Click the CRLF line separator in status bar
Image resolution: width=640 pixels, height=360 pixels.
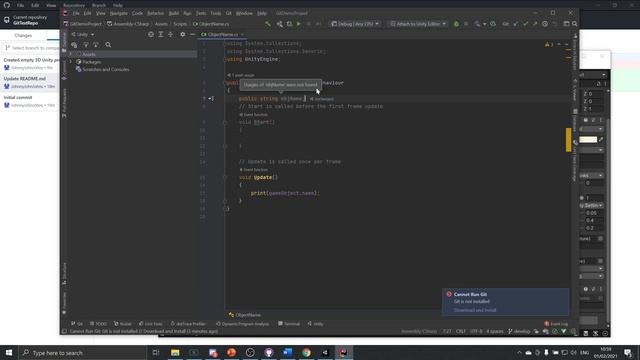click(x=461, y=331)
